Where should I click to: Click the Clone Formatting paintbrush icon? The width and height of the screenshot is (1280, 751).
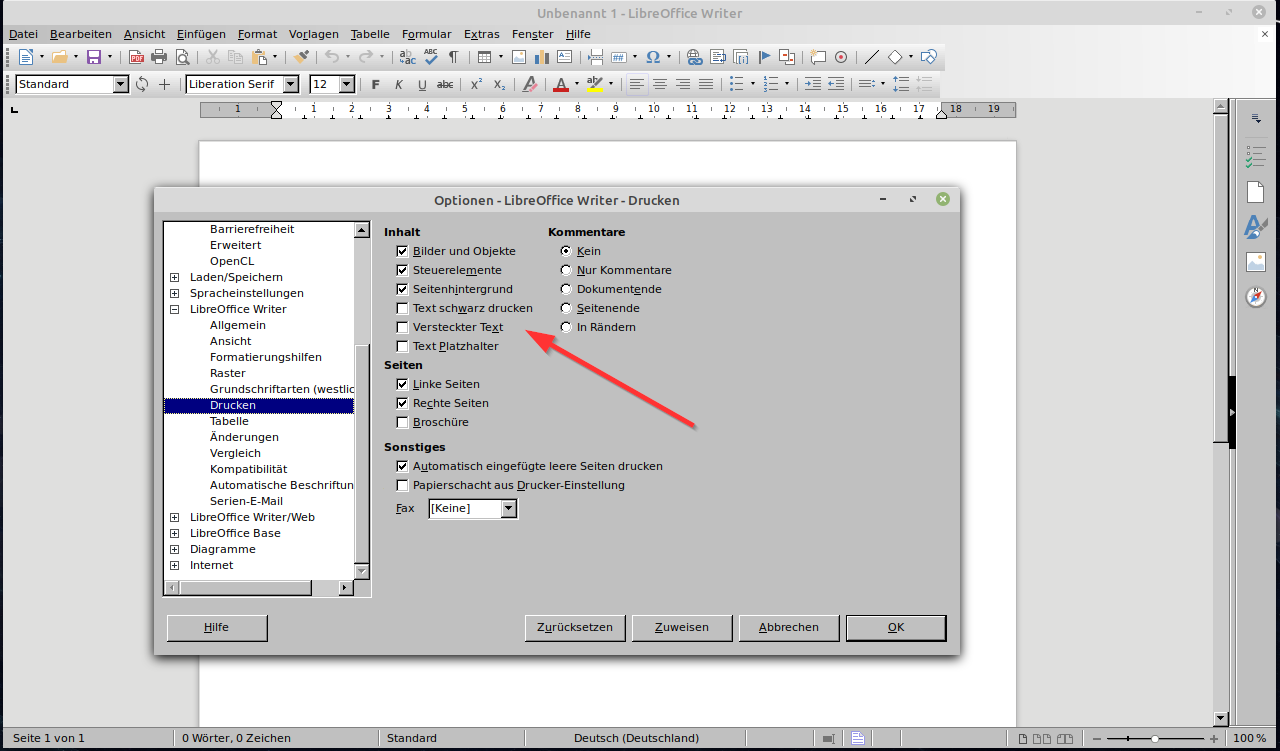click(301, 57)
